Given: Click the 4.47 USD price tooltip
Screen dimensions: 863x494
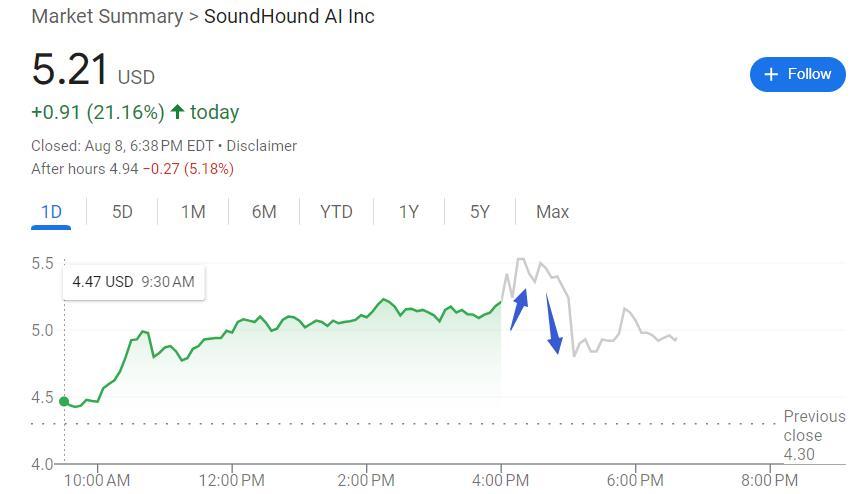Looking at the screenshot, I should pos(133,282).
